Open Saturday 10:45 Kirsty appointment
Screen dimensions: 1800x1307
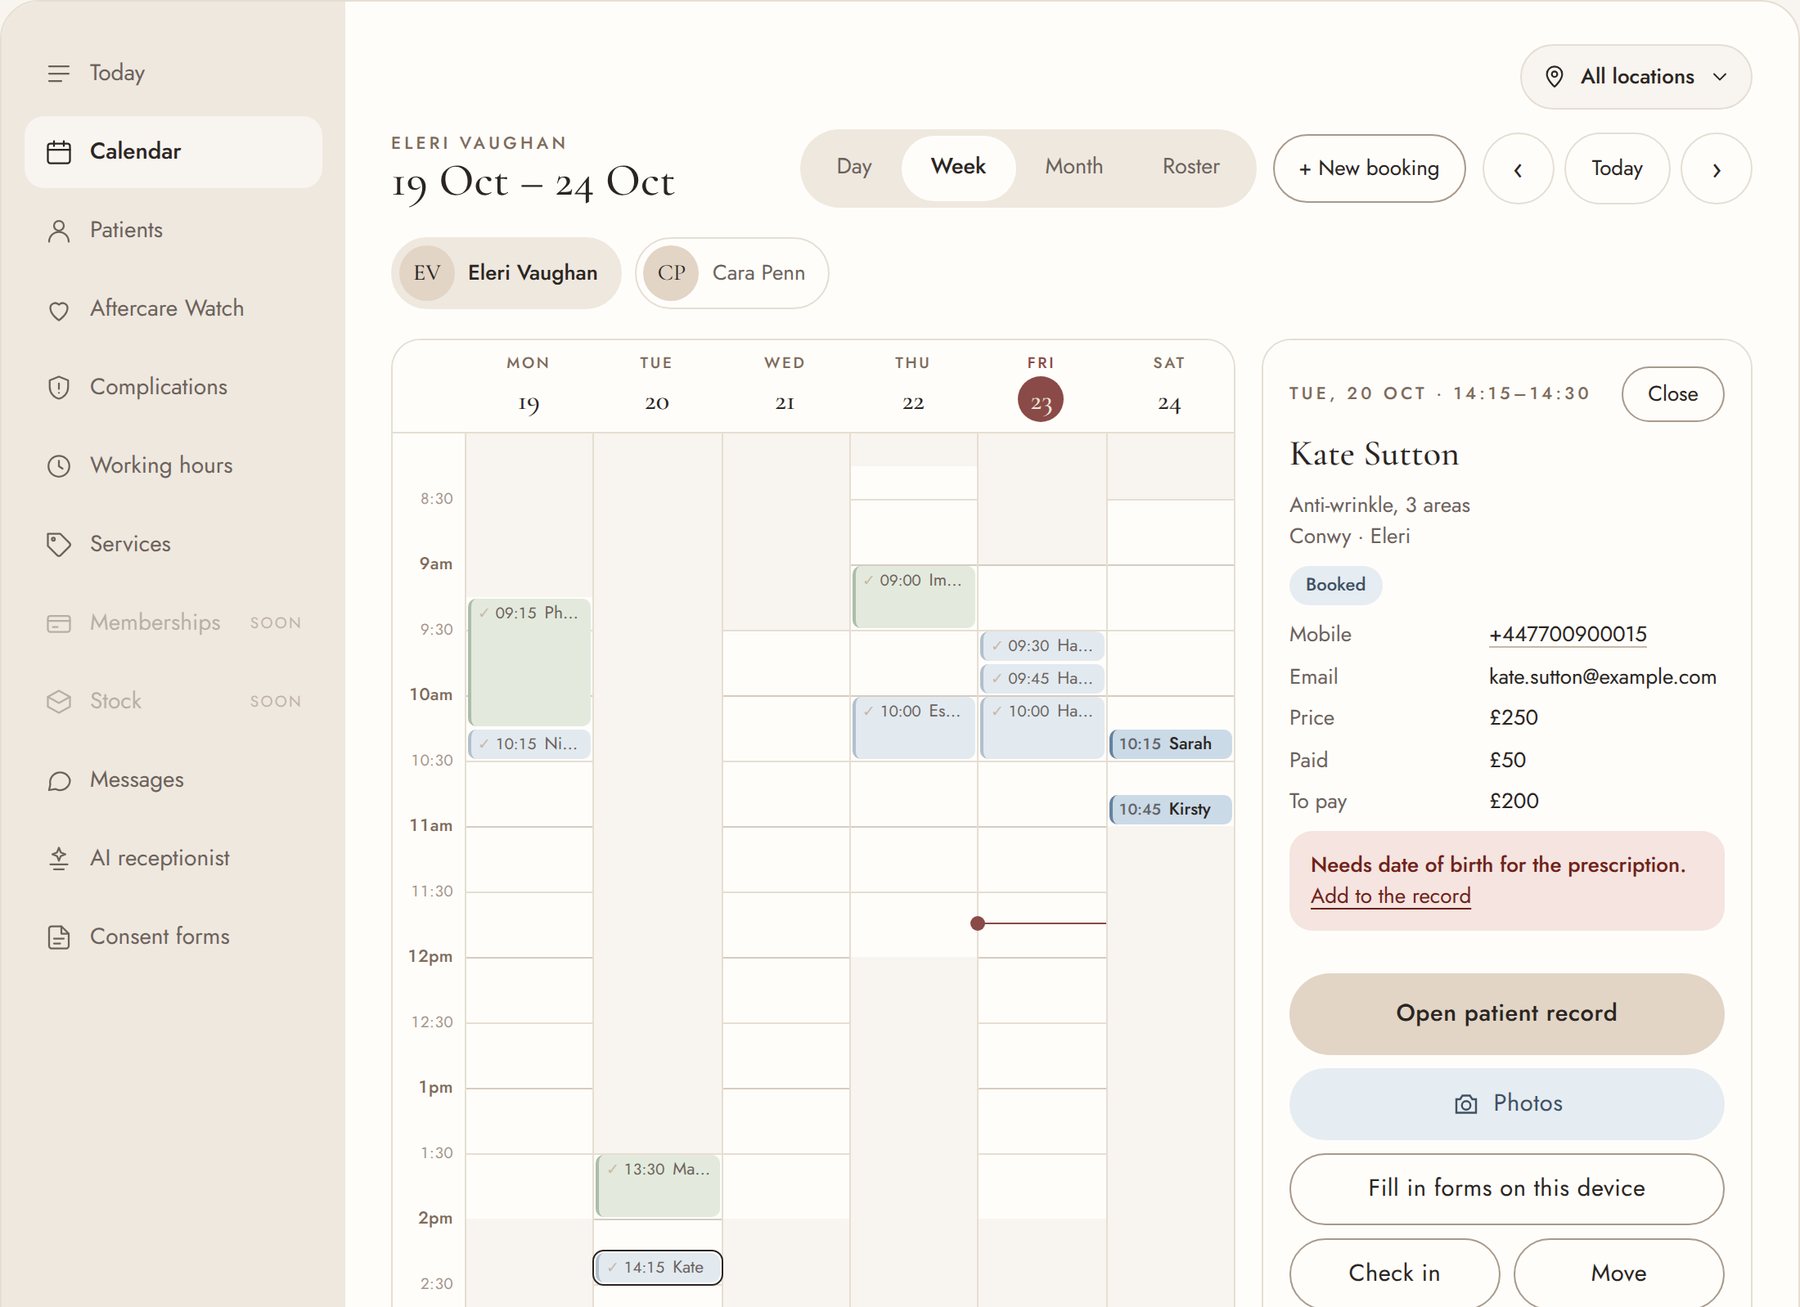[x=1170, y=810]
